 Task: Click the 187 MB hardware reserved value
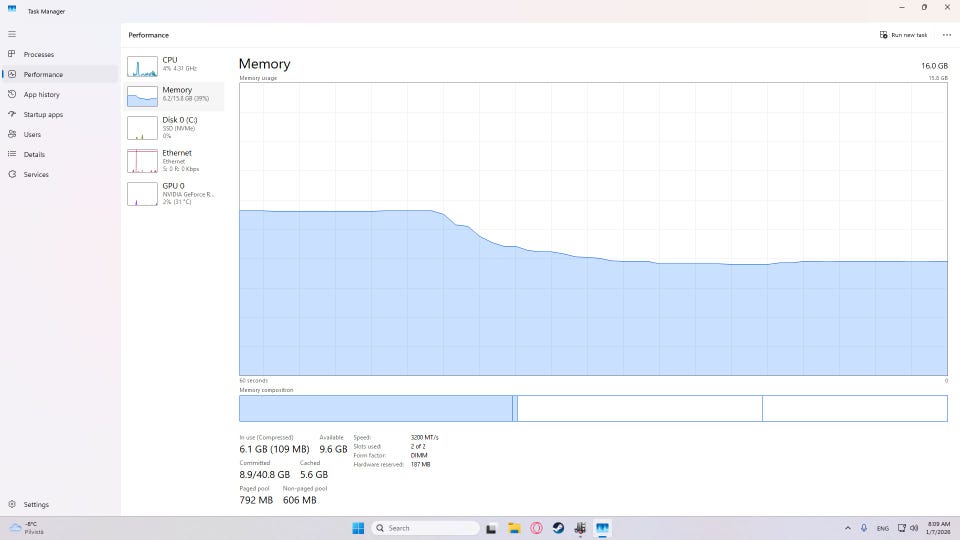[420, 465]
